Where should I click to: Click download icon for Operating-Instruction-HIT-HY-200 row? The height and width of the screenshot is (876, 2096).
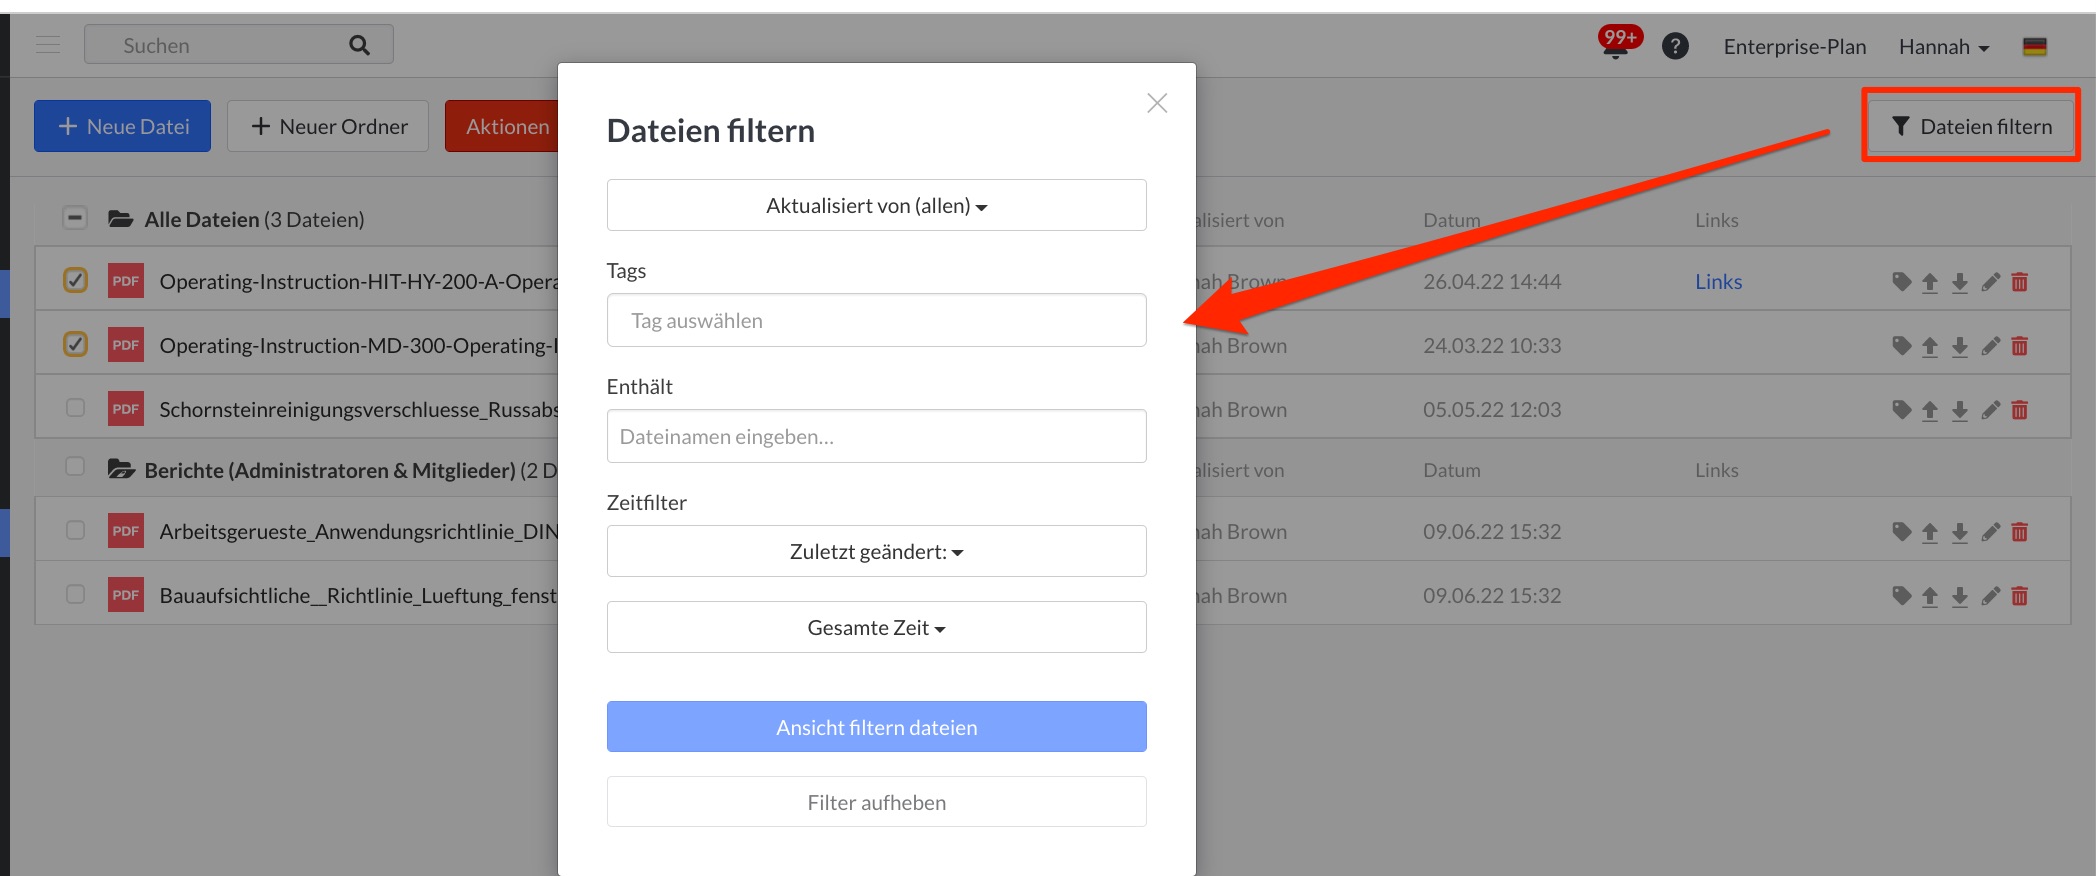coord(1960,282)
